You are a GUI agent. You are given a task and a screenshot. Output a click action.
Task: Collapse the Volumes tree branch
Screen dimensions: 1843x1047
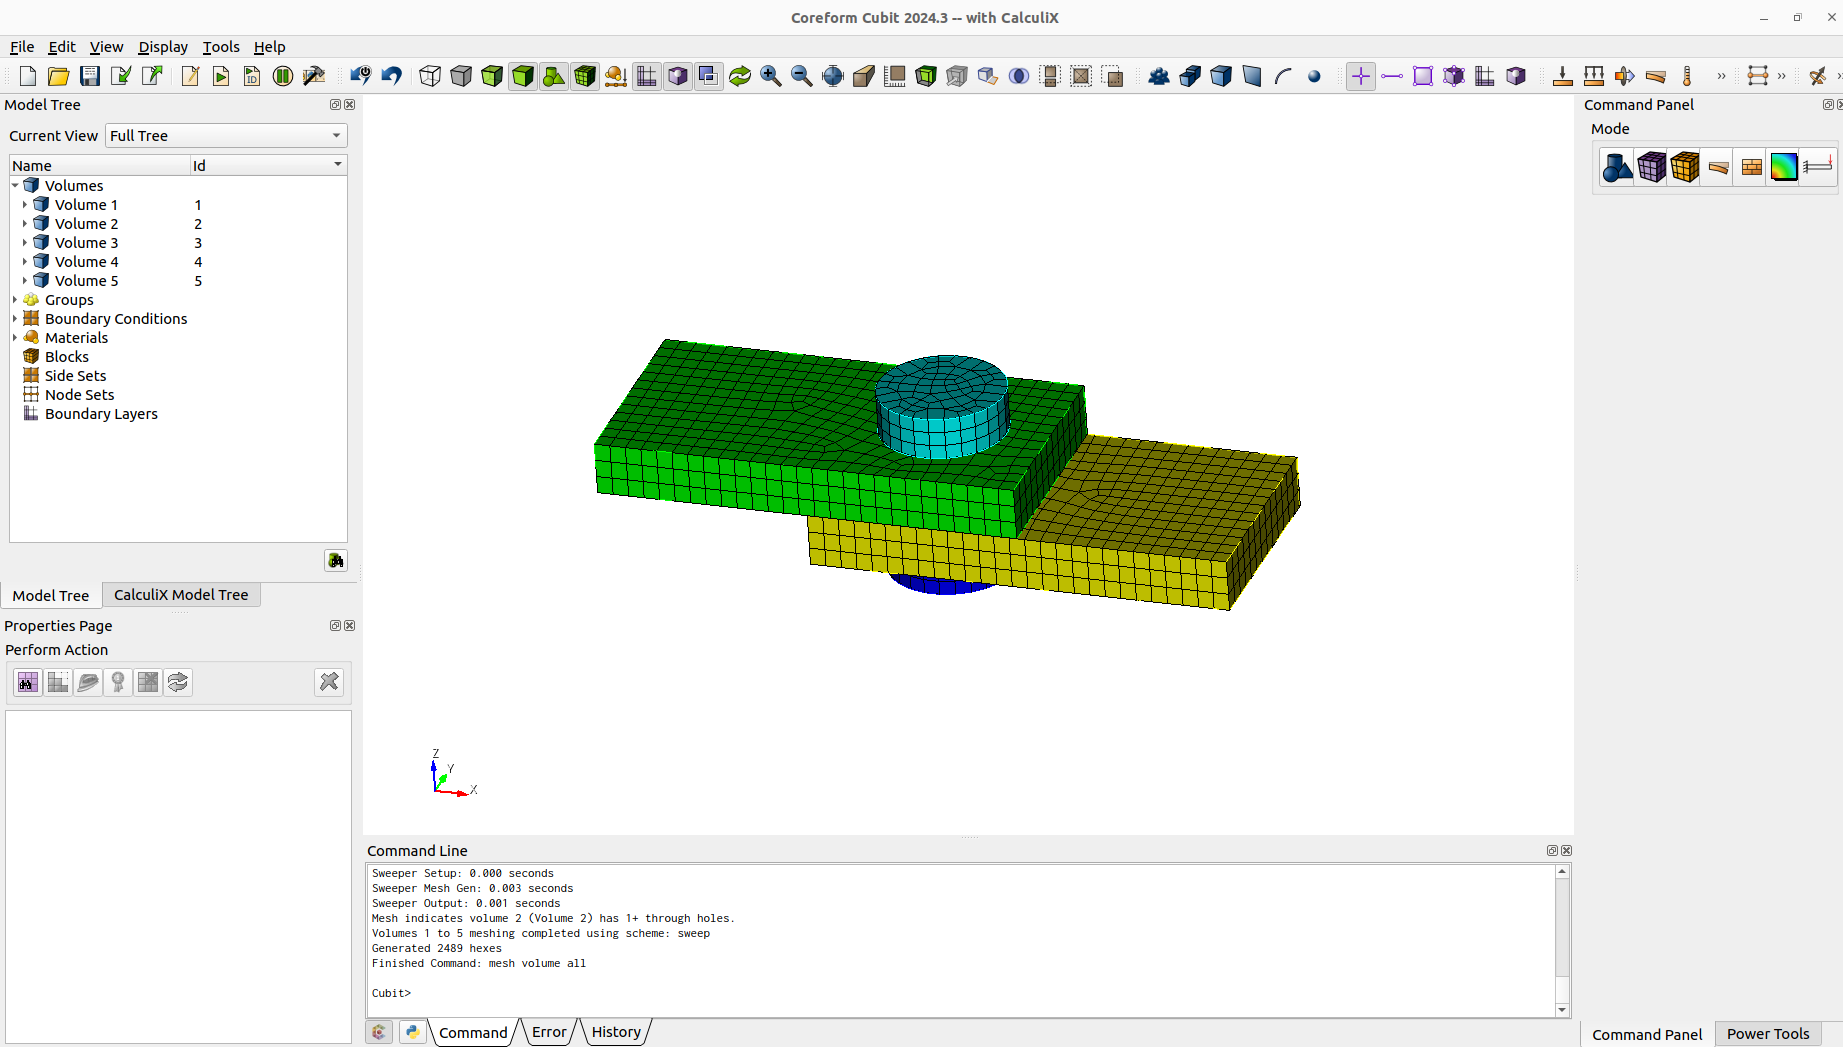click(x=14, y=185)
